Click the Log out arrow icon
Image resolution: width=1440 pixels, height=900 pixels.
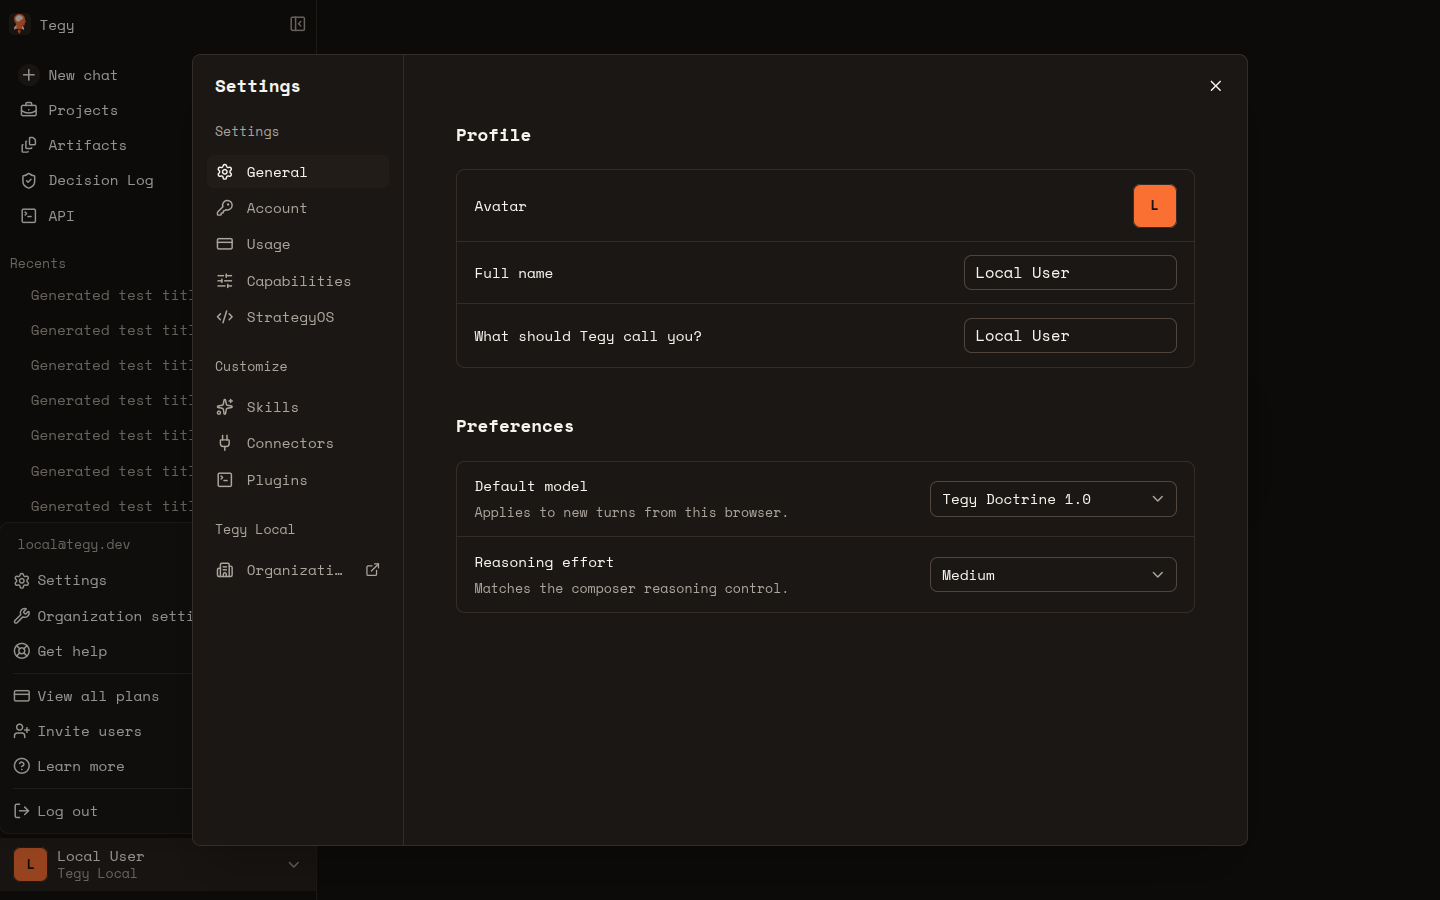22,811
